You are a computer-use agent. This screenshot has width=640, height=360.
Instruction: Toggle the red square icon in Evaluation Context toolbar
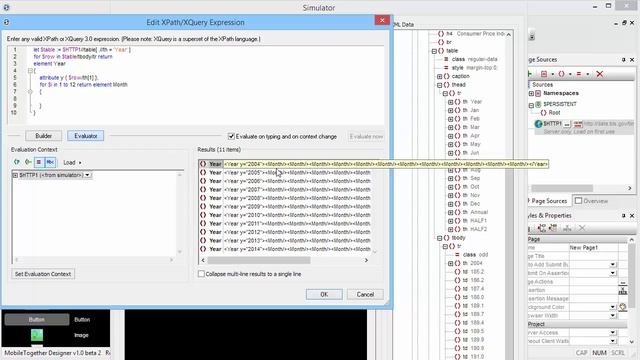39,162
